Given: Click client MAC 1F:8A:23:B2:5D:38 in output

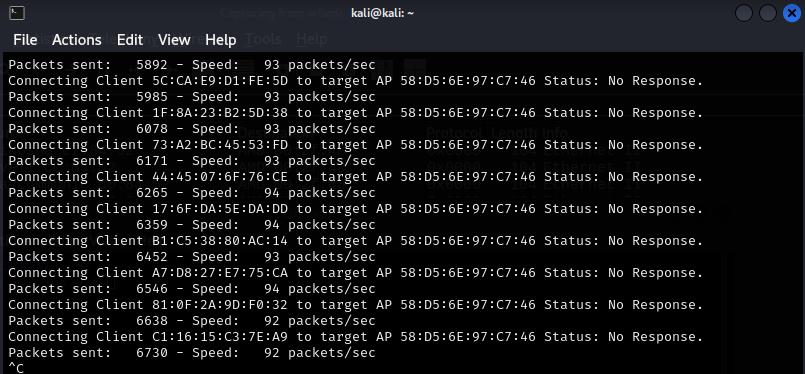Looking at the screenshot, I should 220,113.
